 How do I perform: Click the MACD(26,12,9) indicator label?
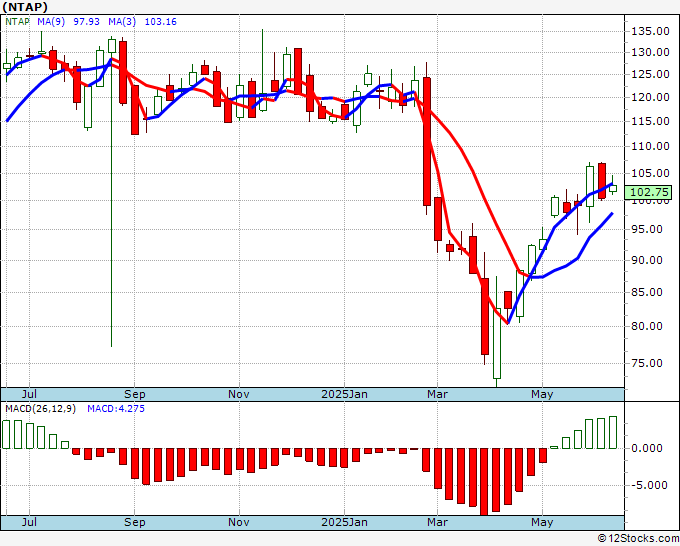pos(40,409)
